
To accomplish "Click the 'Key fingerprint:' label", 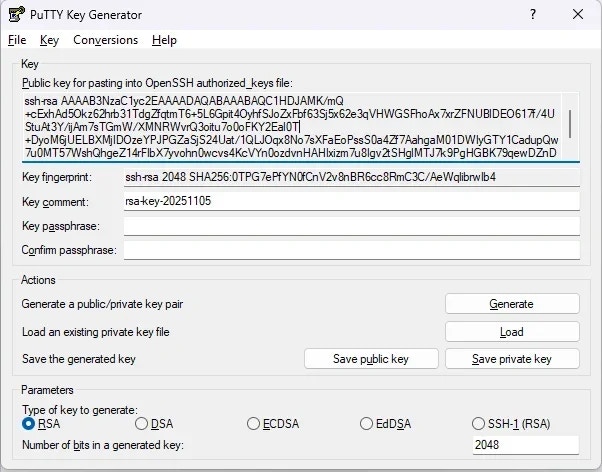I will [57, 177].
